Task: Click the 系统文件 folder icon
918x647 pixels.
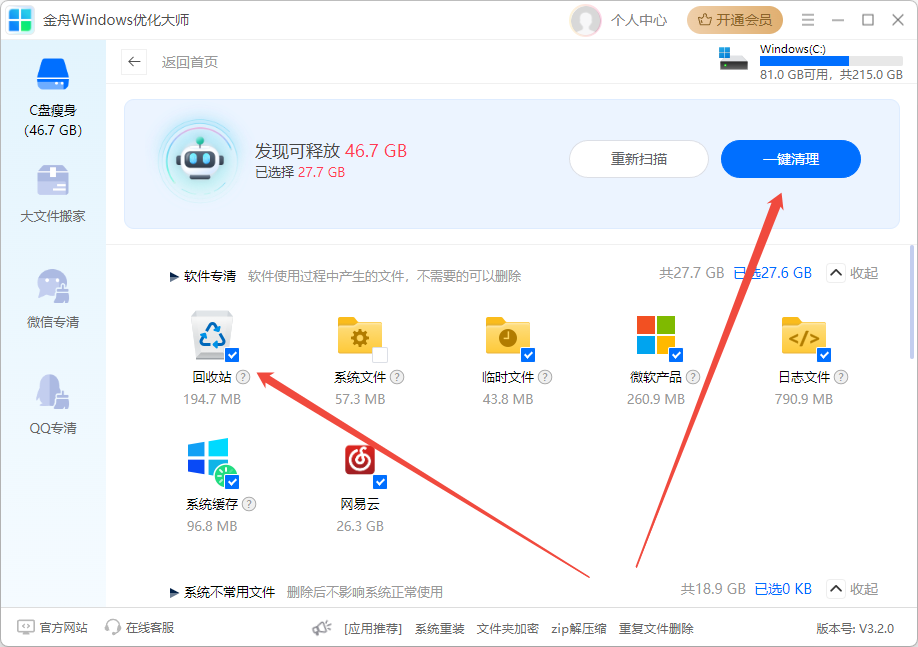Action: pyautogui.click(x=359, y=336)
